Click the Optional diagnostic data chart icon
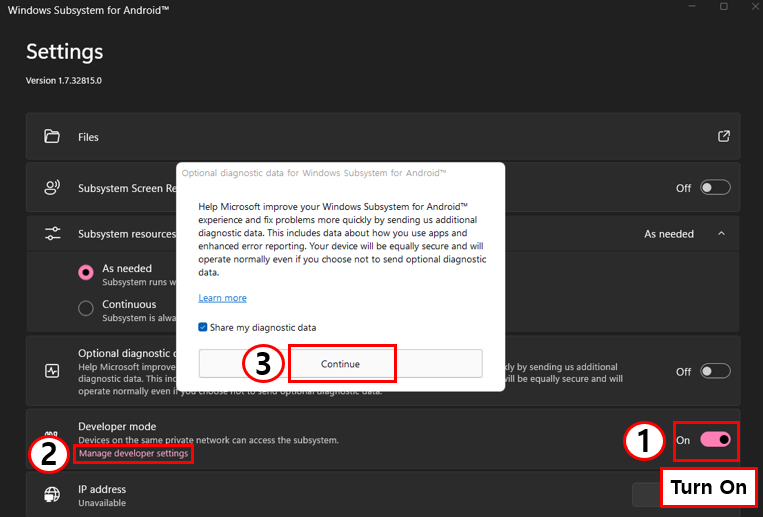Viewport: 763px width, 517px height. [x=52, y=371]
